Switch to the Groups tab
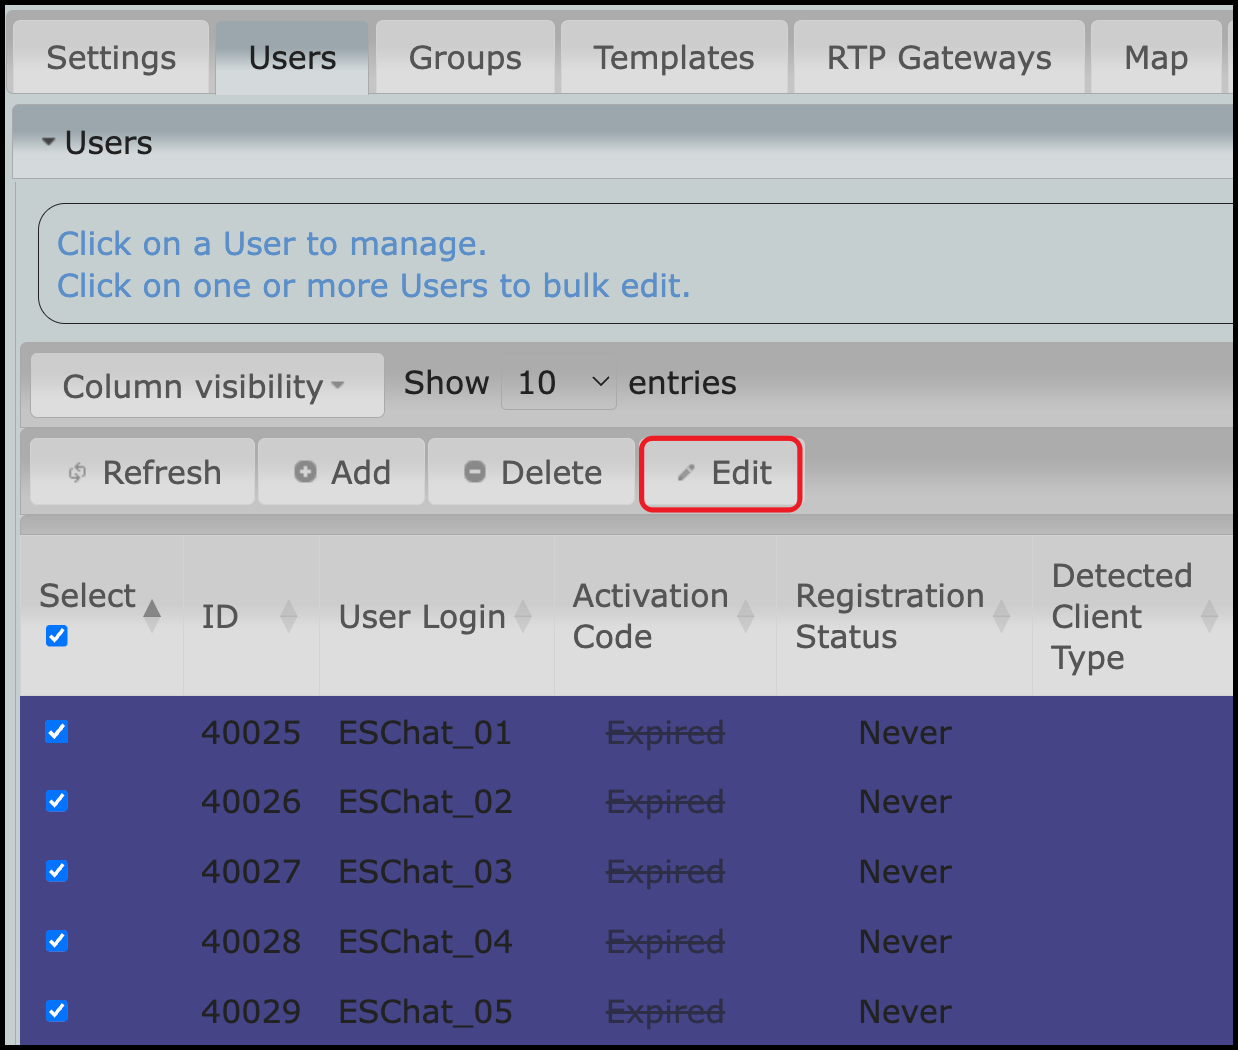1238x1050 pixels. [465, 58]
